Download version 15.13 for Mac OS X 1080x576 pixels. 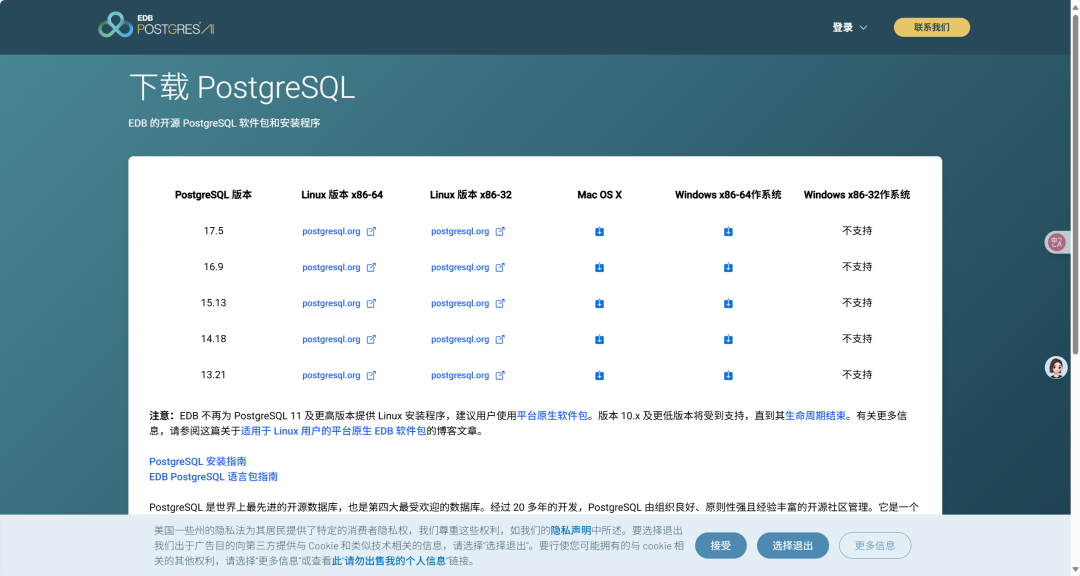click(599, 303)
